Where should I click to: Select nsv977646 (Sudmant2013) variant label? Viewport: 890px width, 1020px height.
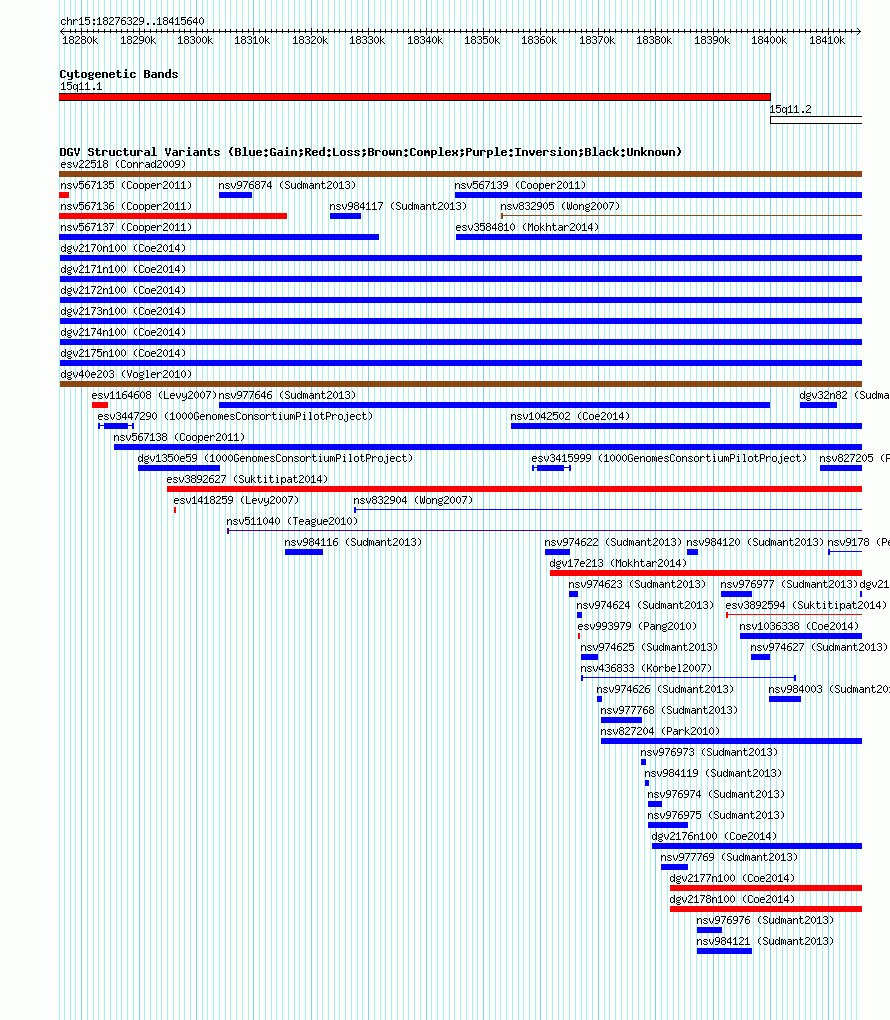287,396
